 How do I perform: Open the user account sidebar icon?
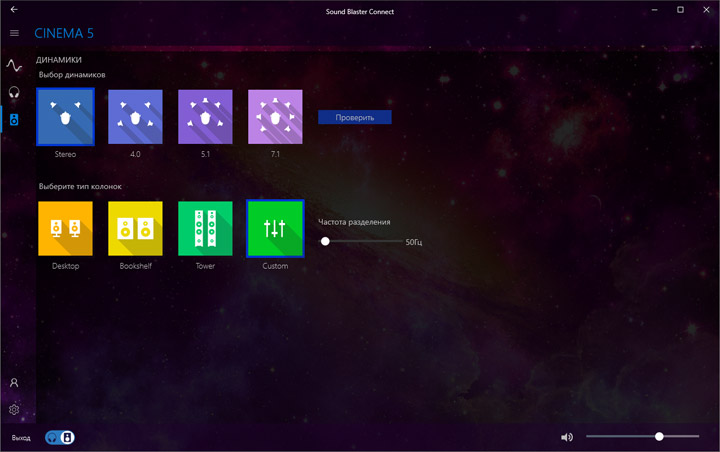click(x=14, y=383)
